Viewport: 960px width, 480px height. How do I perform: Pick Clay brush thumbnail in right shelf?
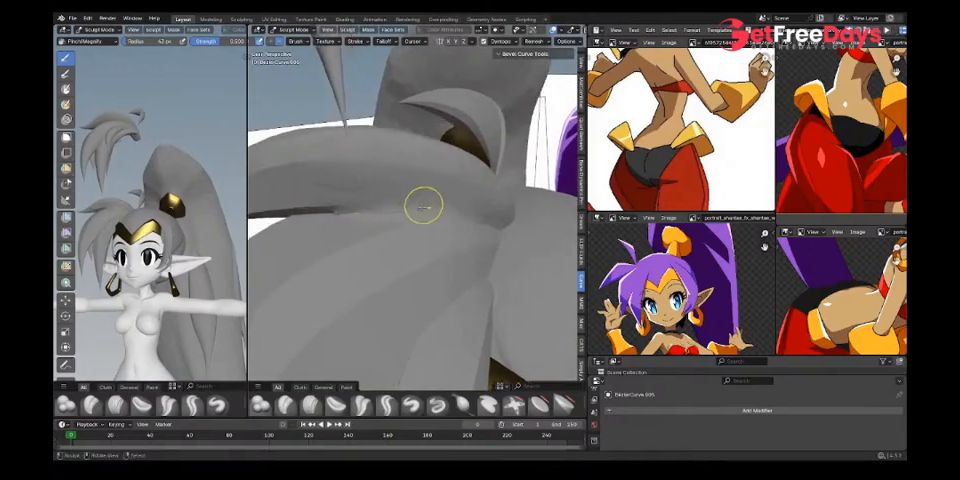[x=286, y=405]
